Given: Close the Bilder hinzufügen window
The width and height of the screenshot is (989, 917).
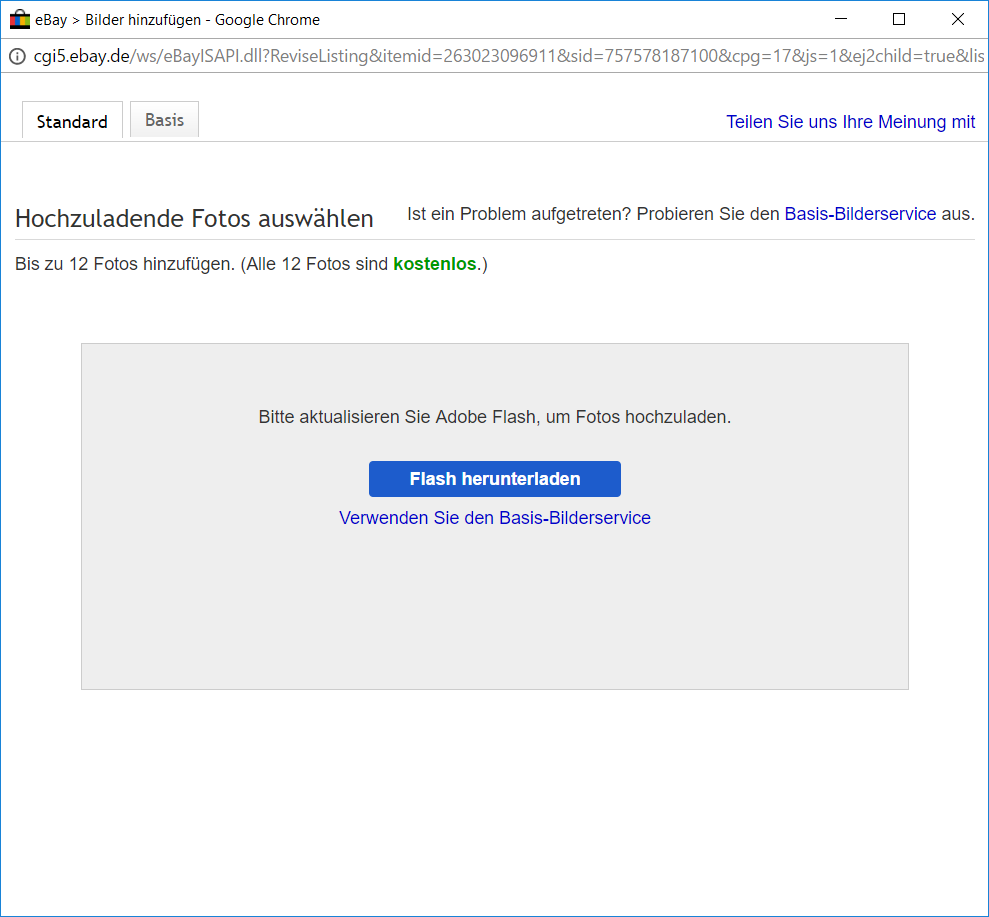Looking at the screenshot, I should click(957, 20).
